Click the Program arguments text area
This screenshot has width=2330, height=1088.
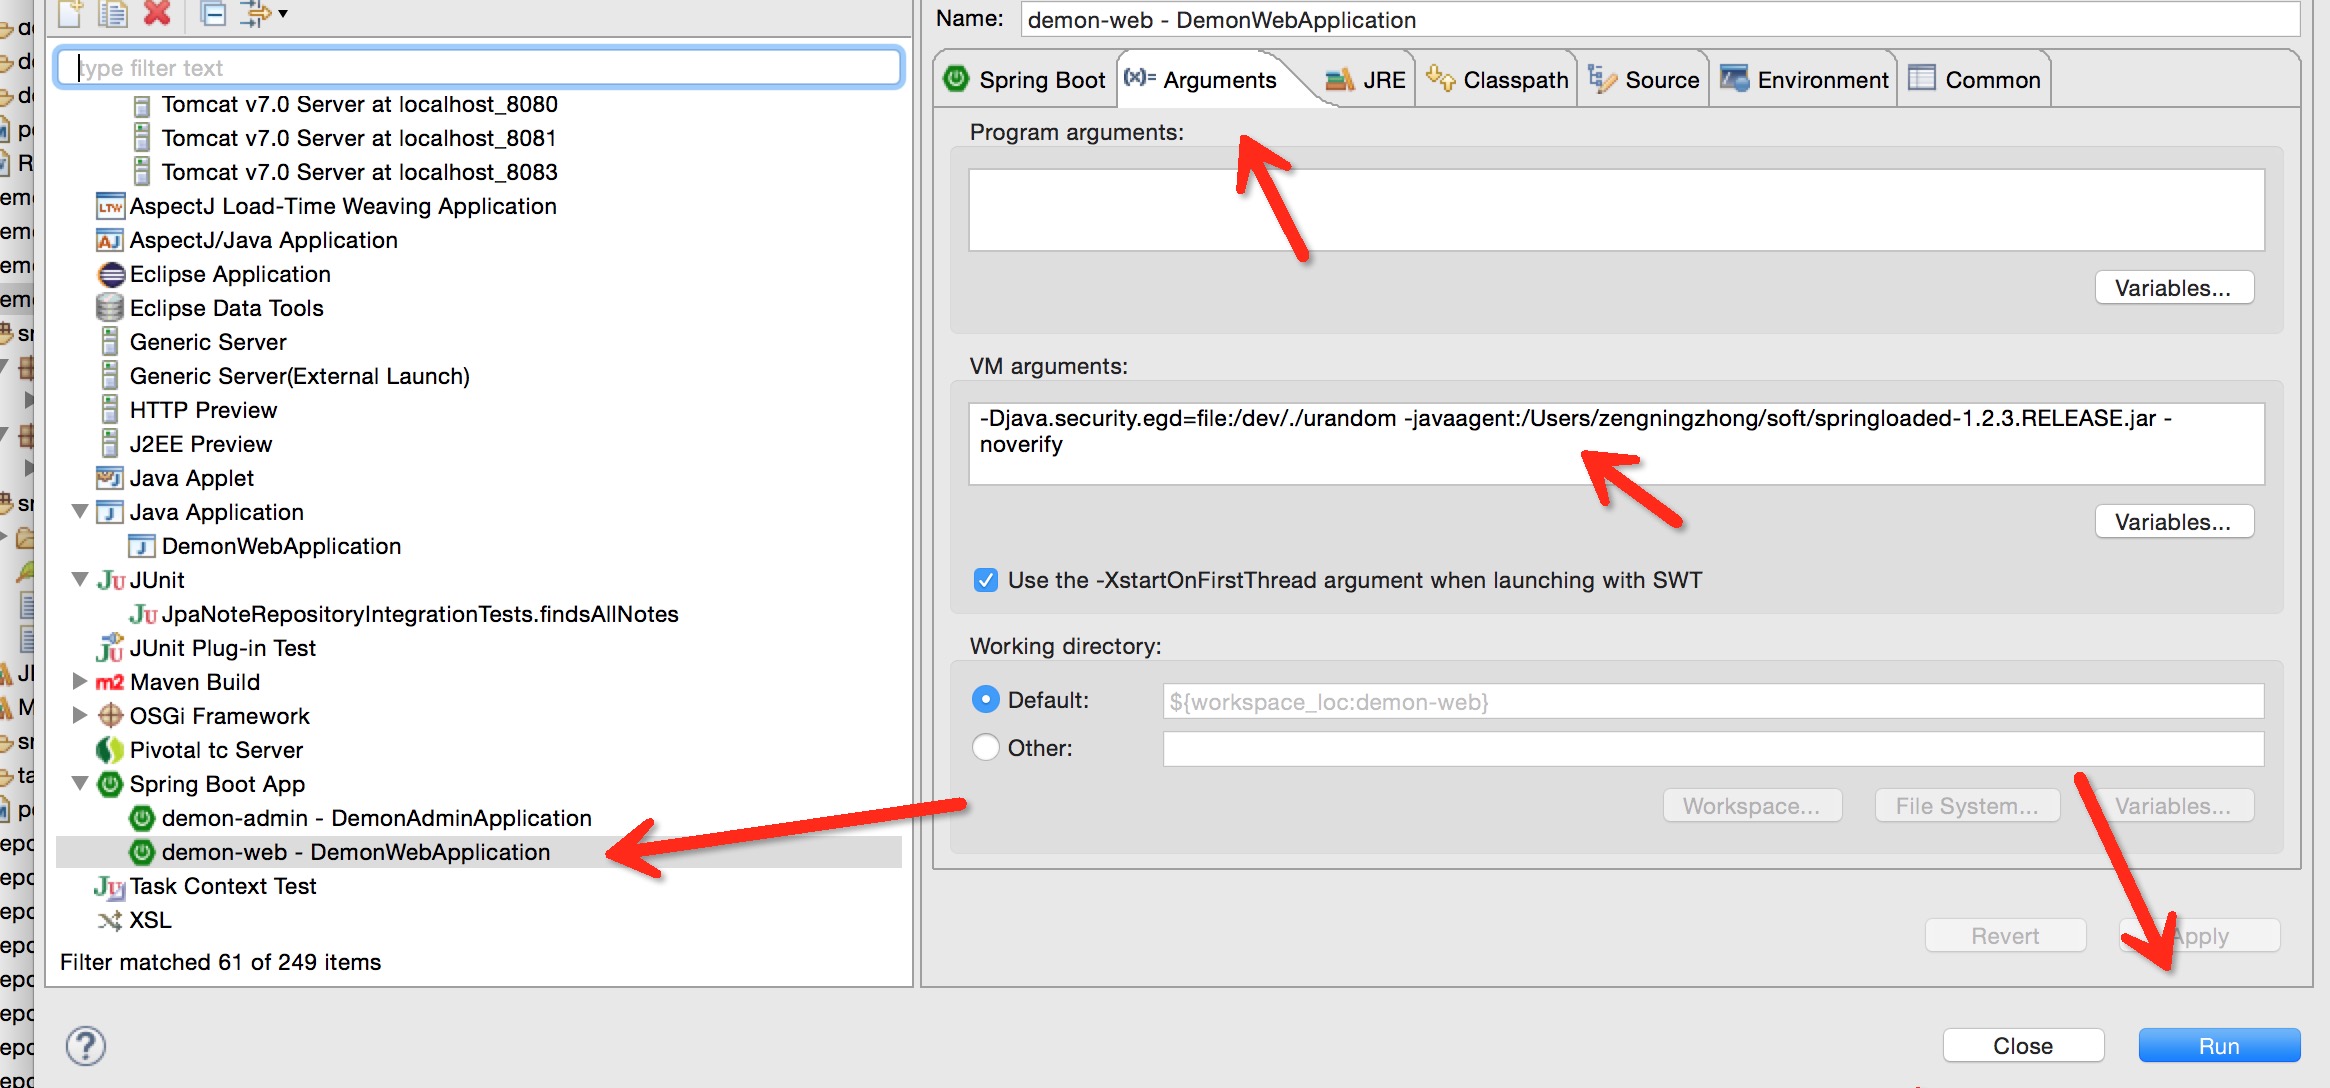pyautogui.click(x=1616, y=210)
